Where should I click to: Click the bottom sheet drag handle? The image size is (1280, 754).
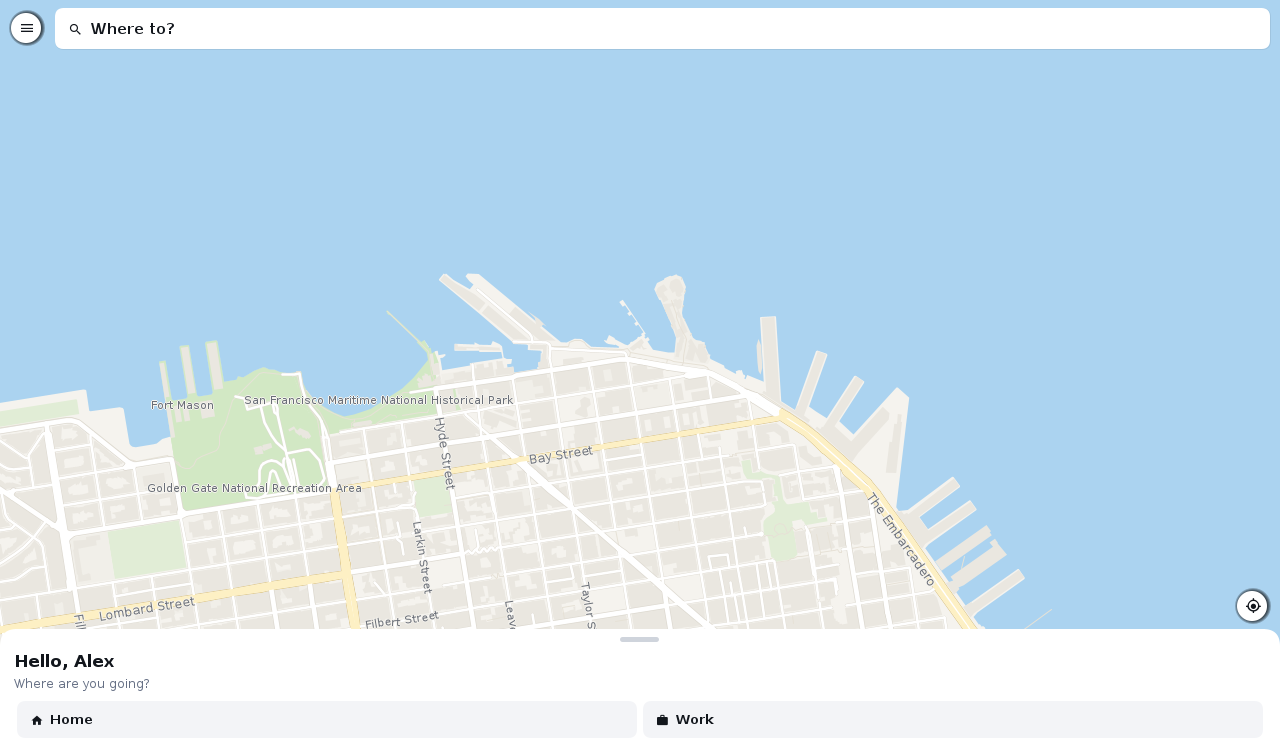640,639
